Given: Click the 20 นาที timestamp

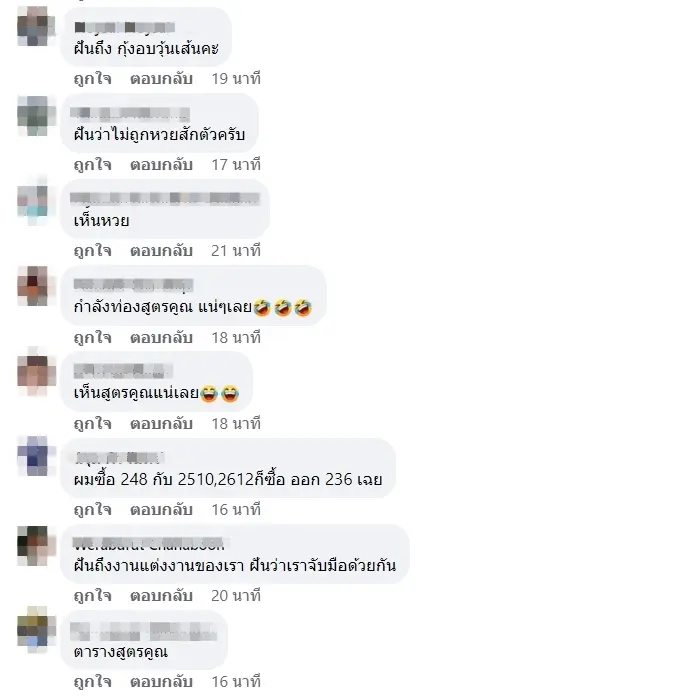Looking at the screenshot, I should pyautogui.click(x=236, y=596).
